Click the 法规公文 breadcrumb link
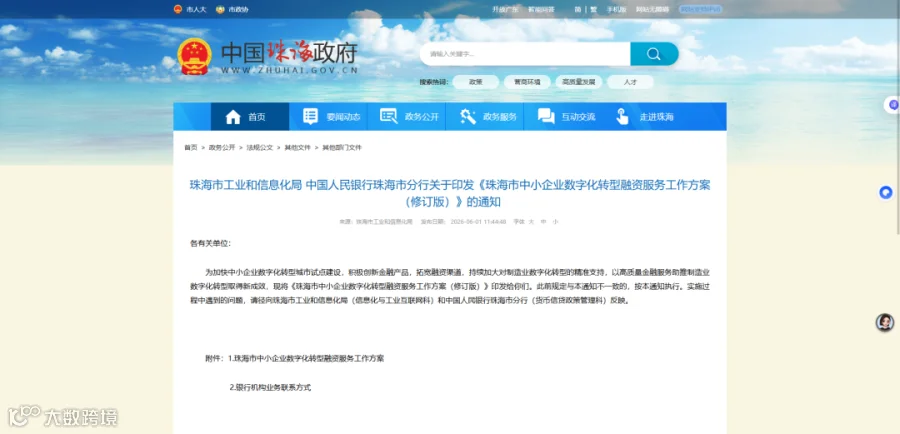Screen dimensions: 900x434 coord(259,148)
